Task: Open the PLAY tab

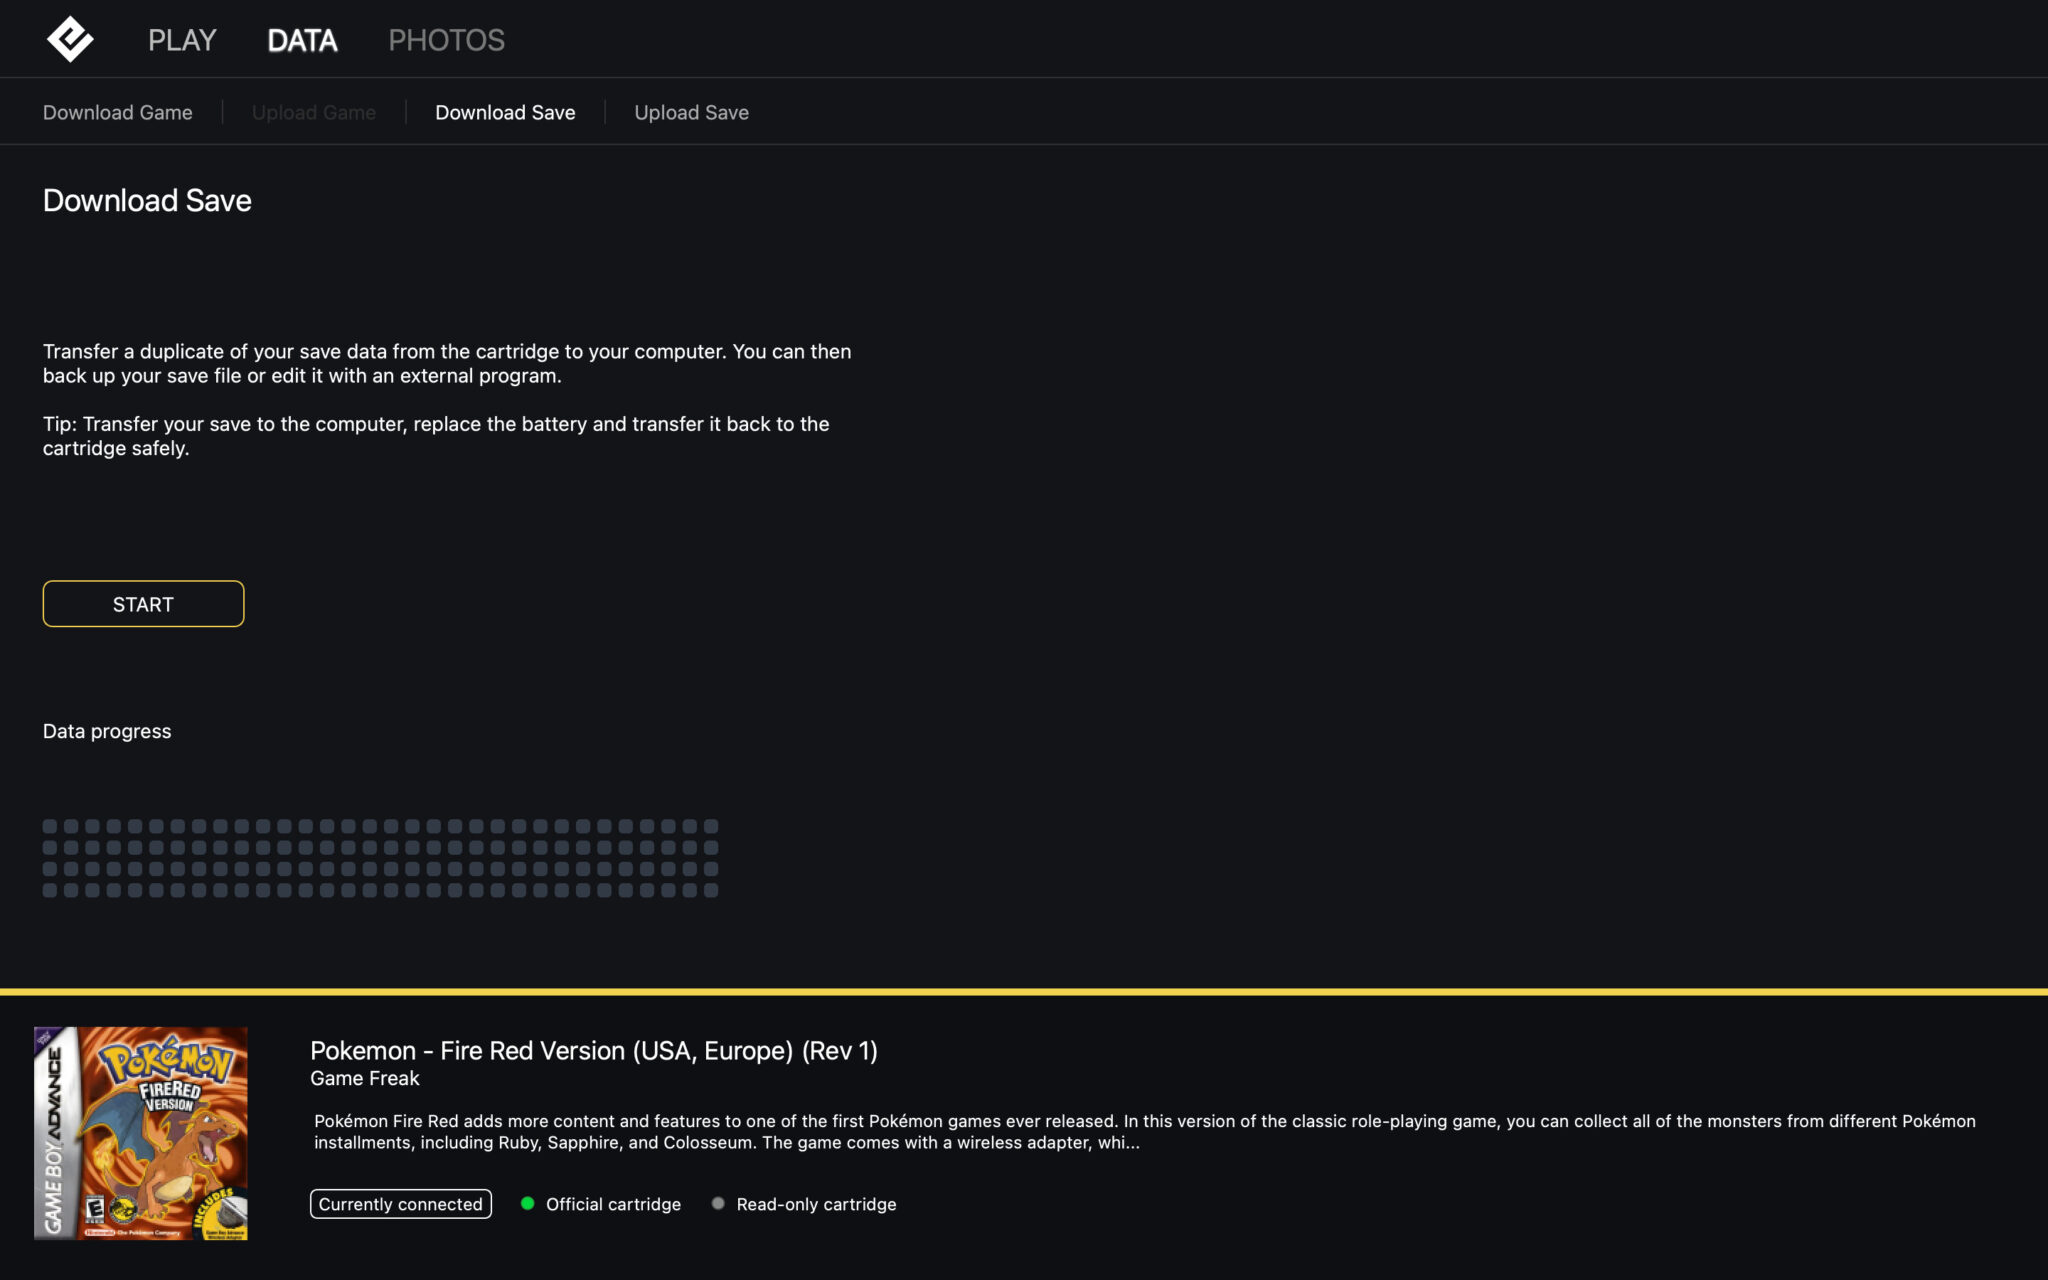Action: pos(182,40)
